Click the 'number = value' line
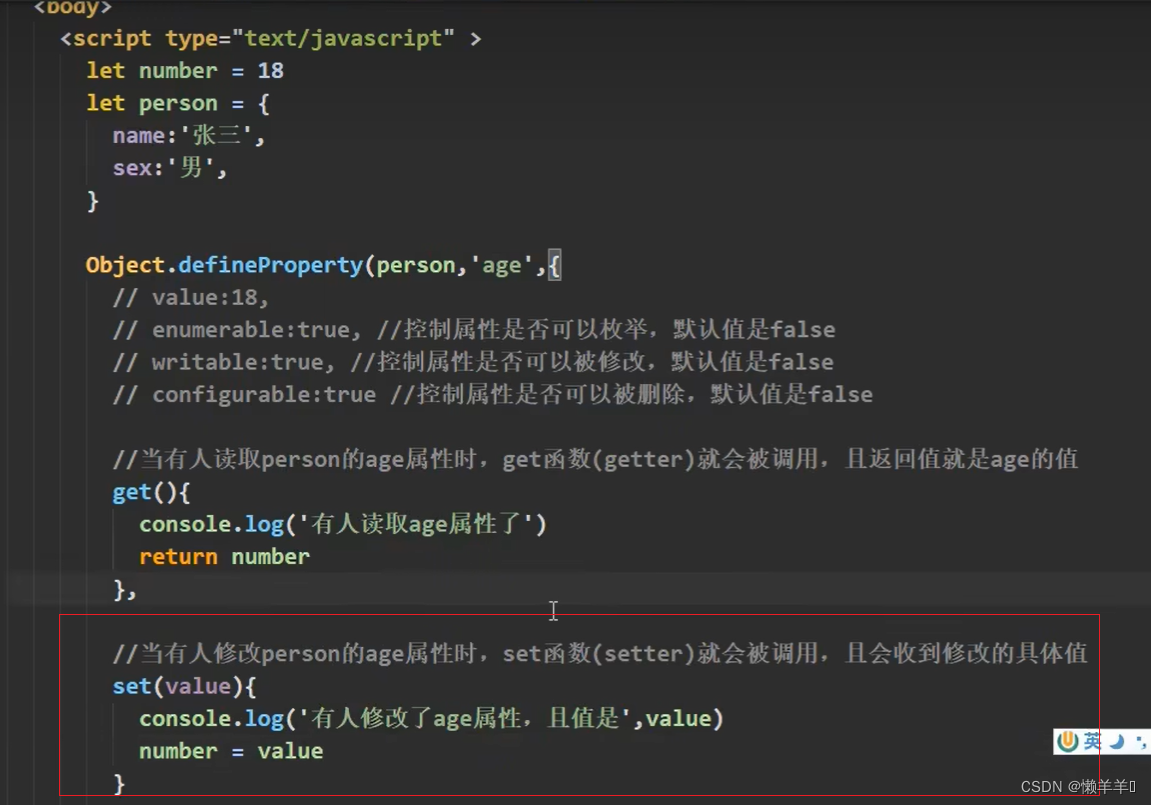 [x=231, y=751]
